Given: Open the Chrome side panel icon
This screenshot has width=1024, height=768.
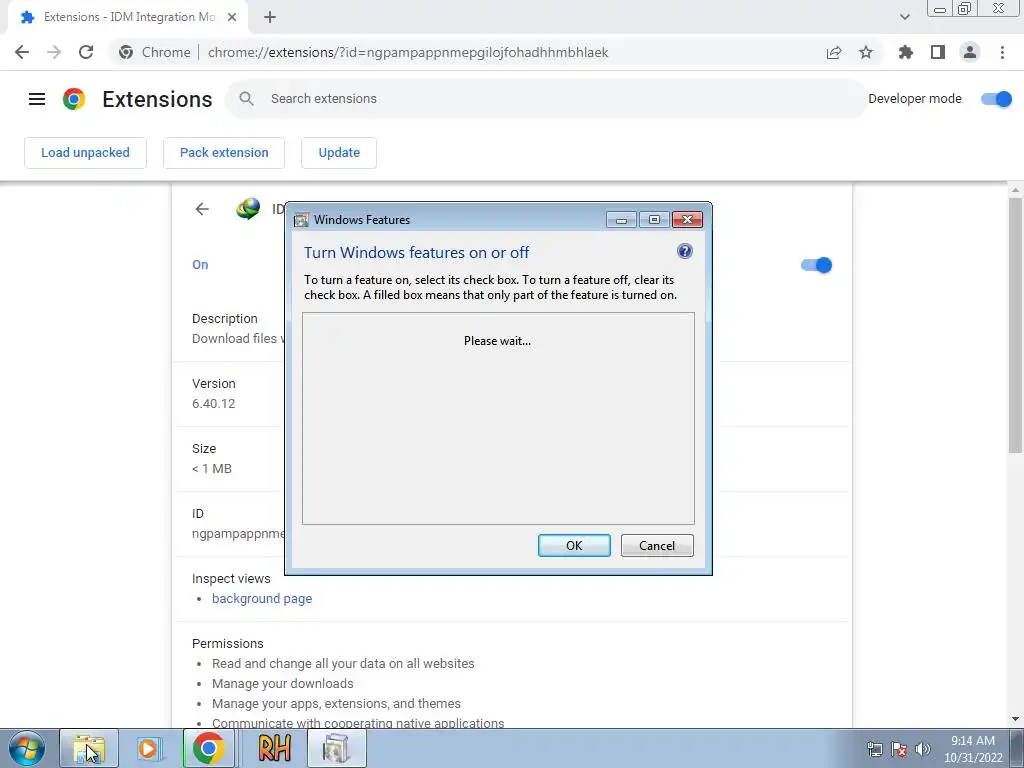Looking at the screenshot, I should (938, 52).
